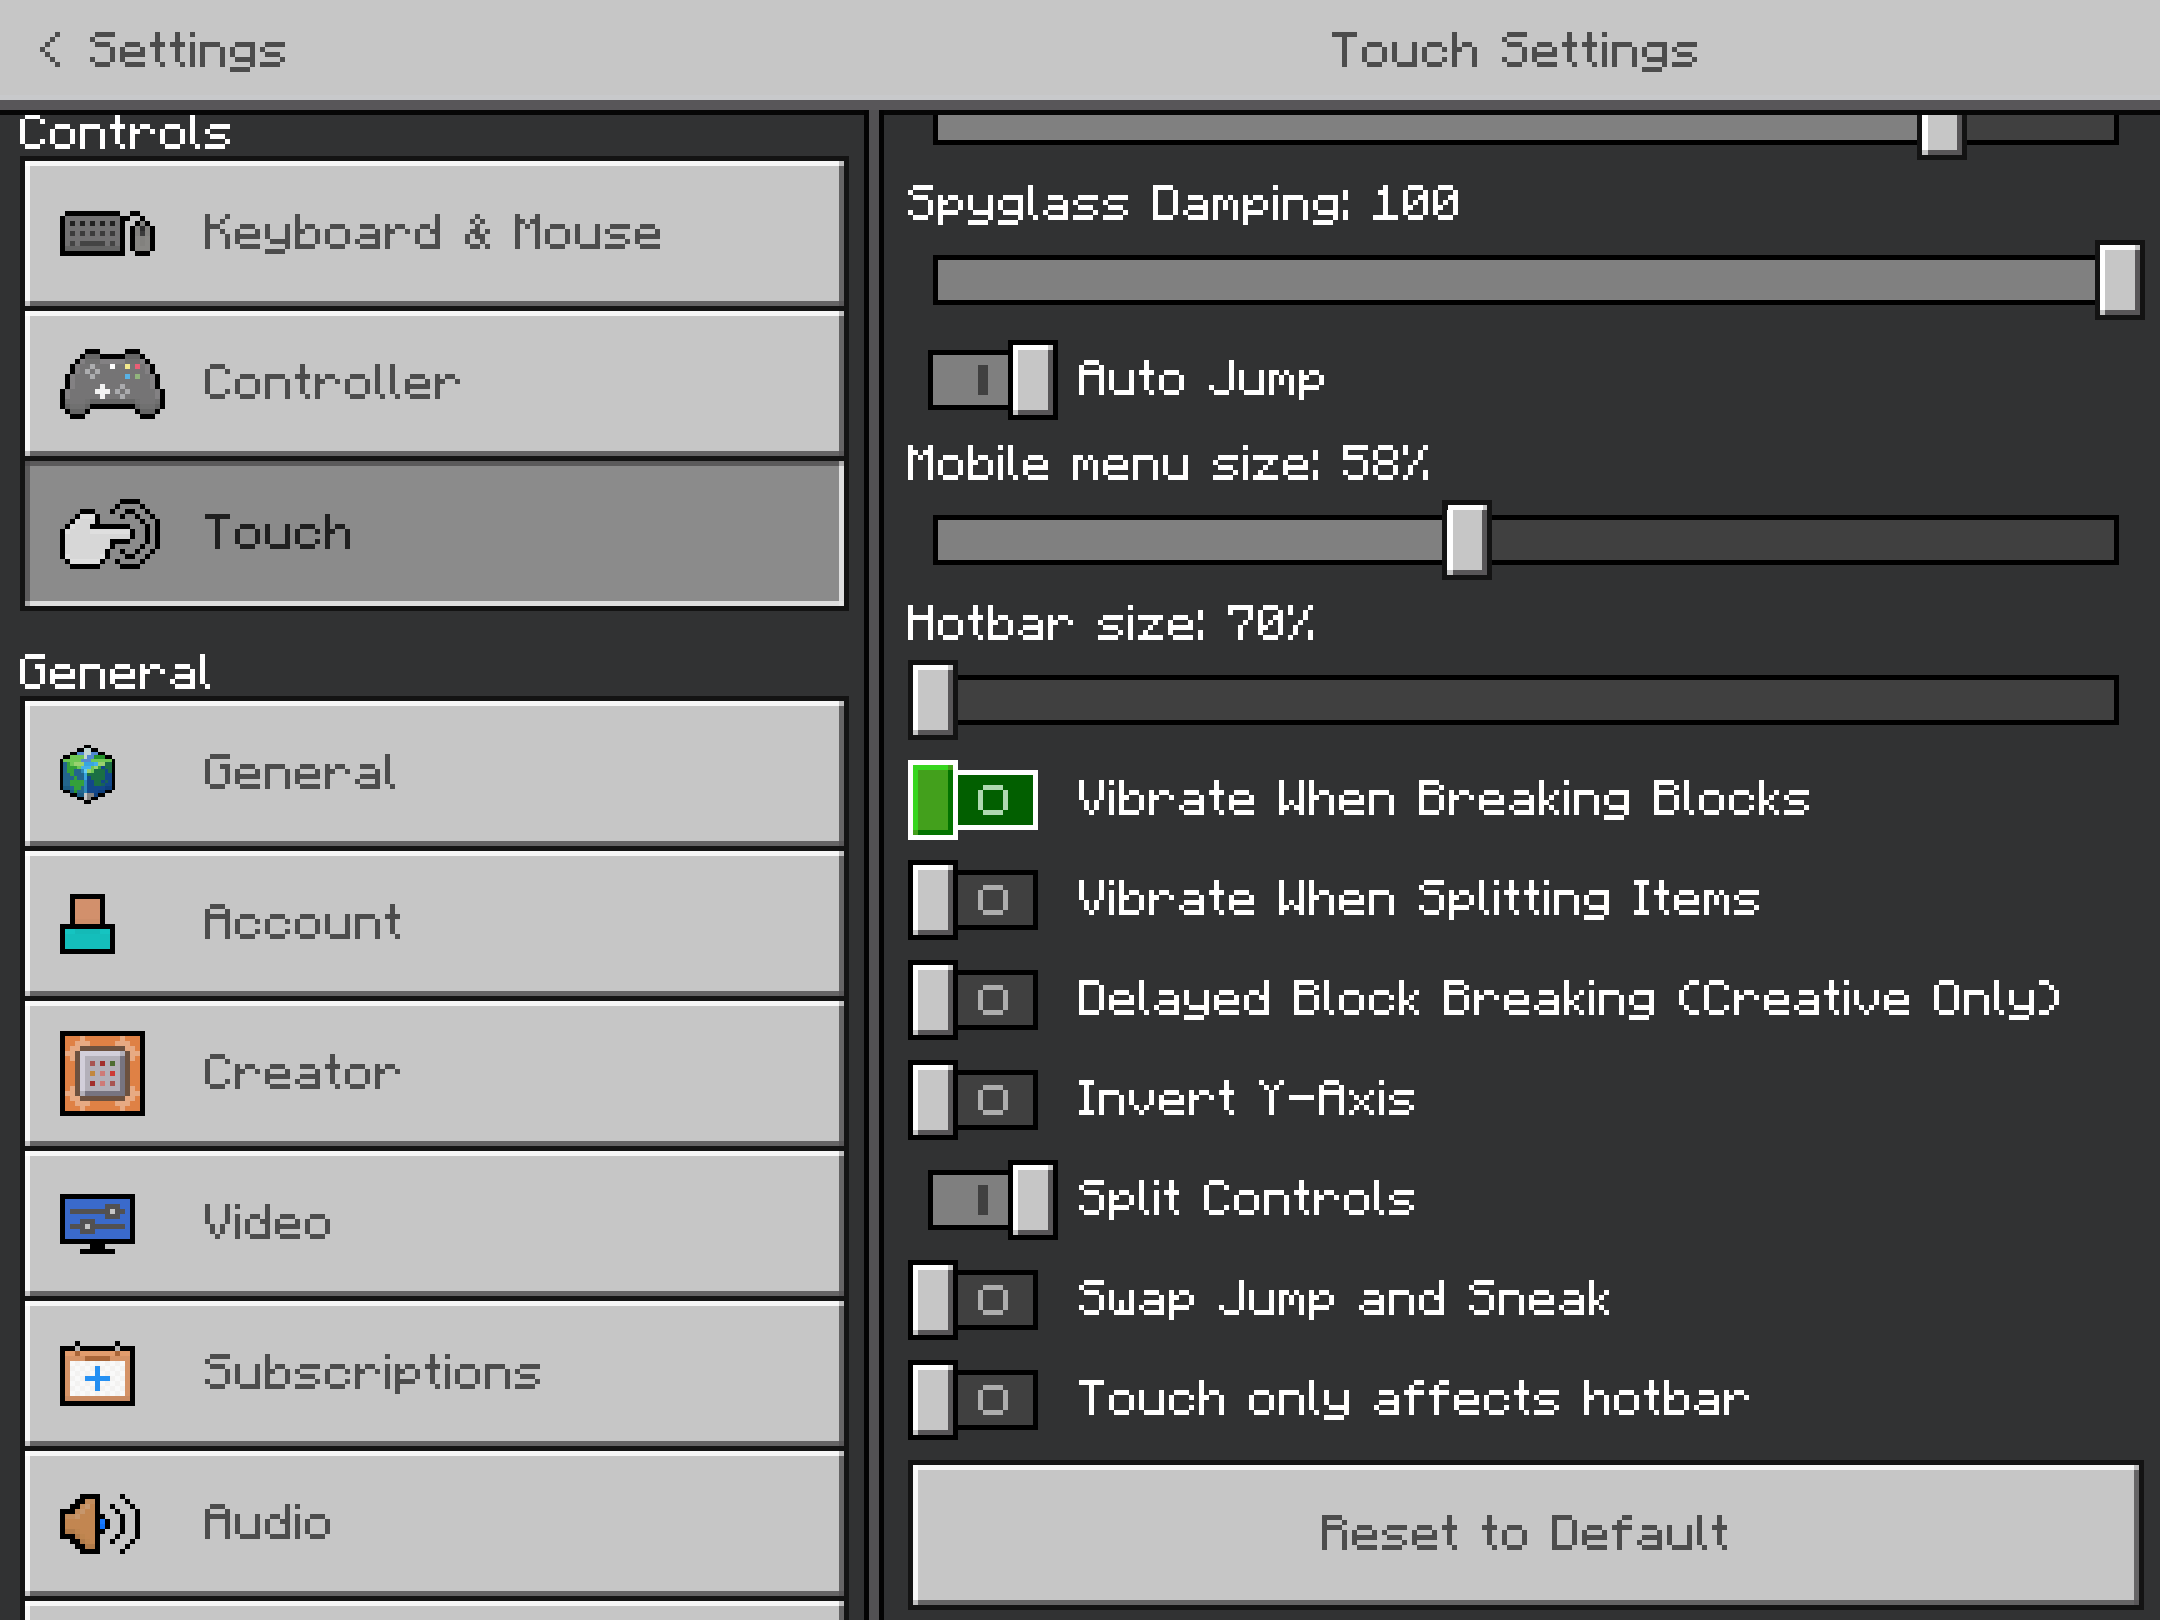Turn off Auto Jump toggle

991,380
